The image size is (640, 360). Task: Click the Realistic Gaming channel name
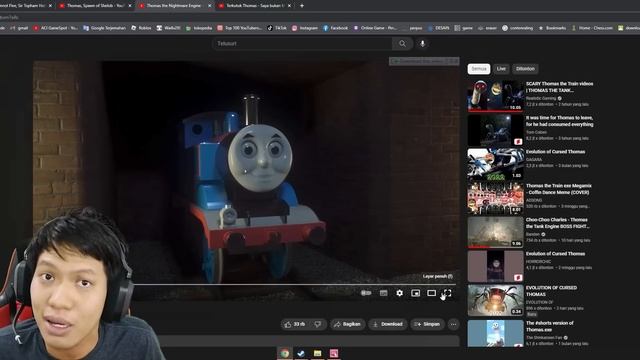pyautogui.click(x=541, y=98)
